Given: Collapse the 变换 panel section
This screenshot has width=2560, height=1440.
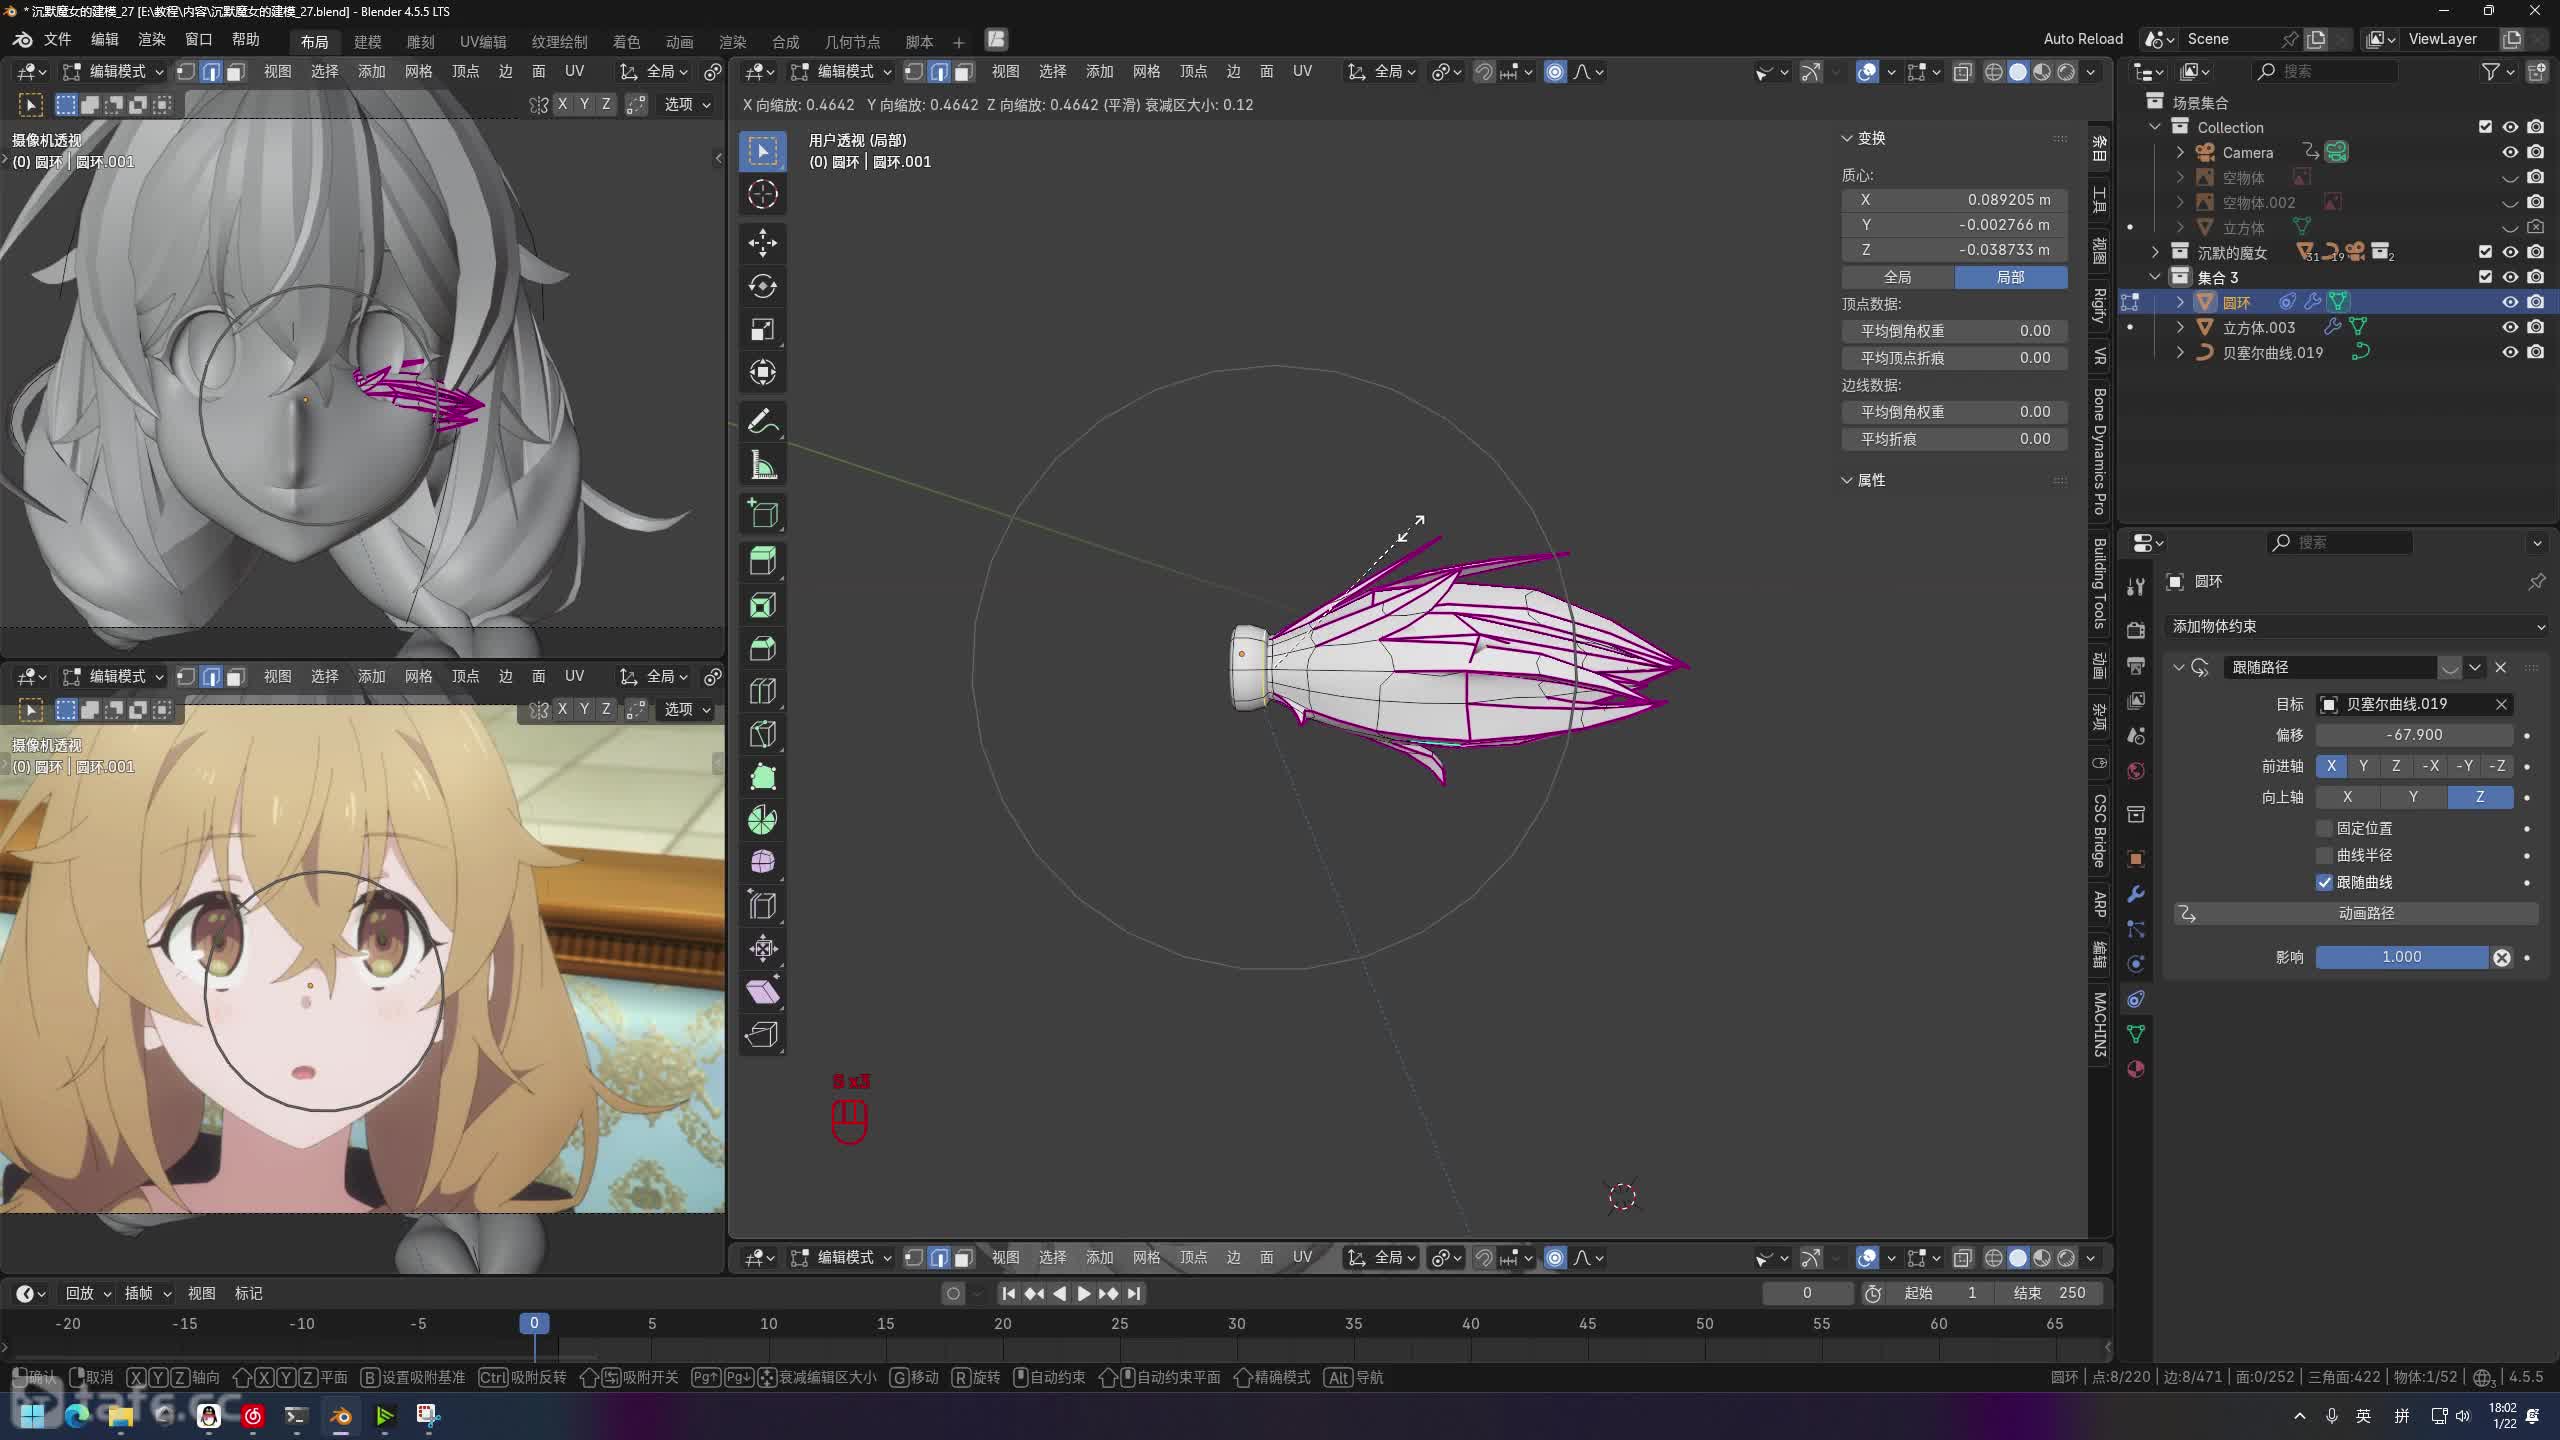Looking at the screenshot, I should 1847,139.
